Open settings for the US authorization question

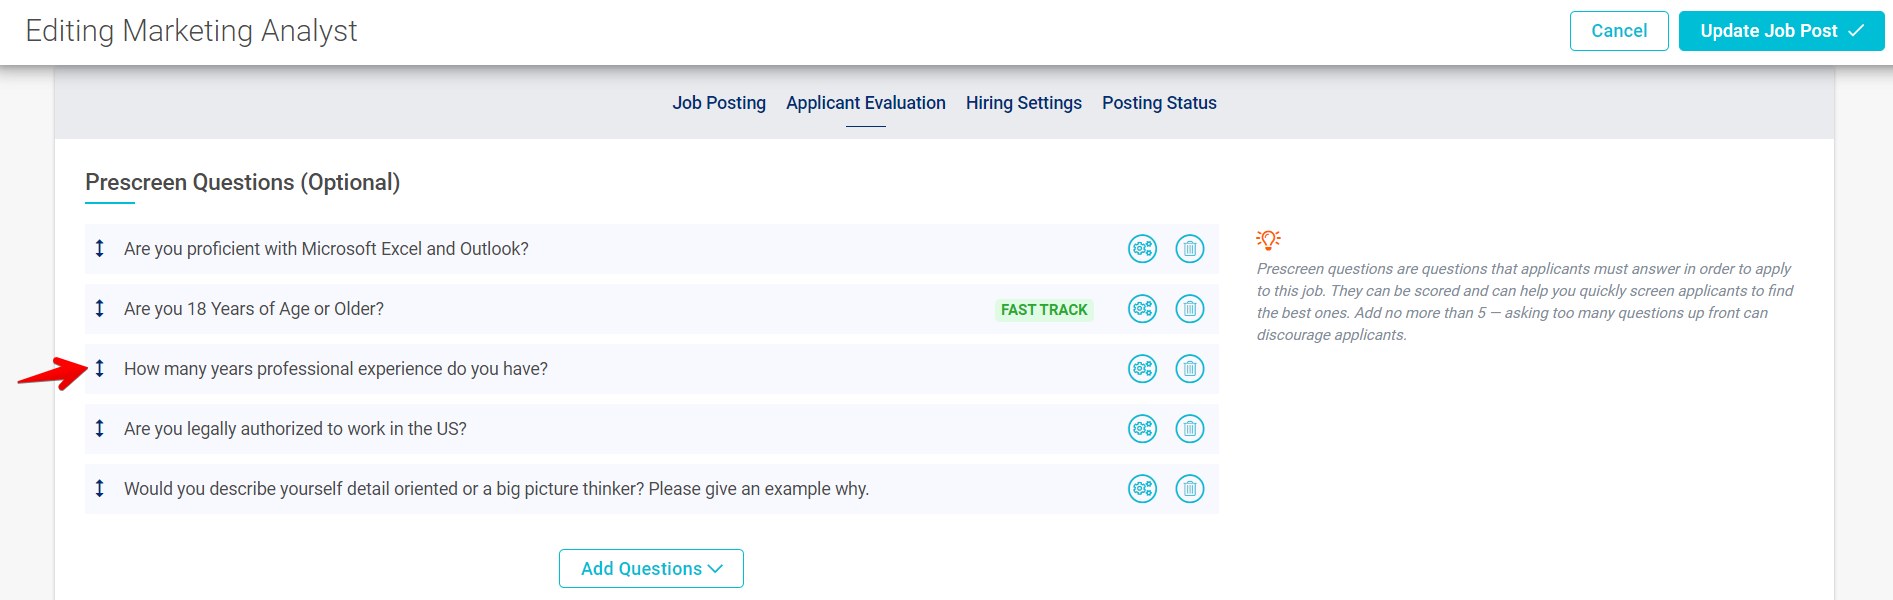[1142, 429]
